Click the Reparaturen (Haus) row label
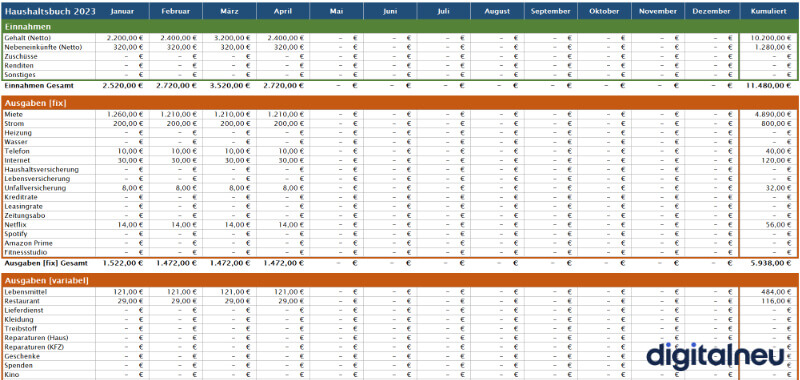 click(36, 338)
